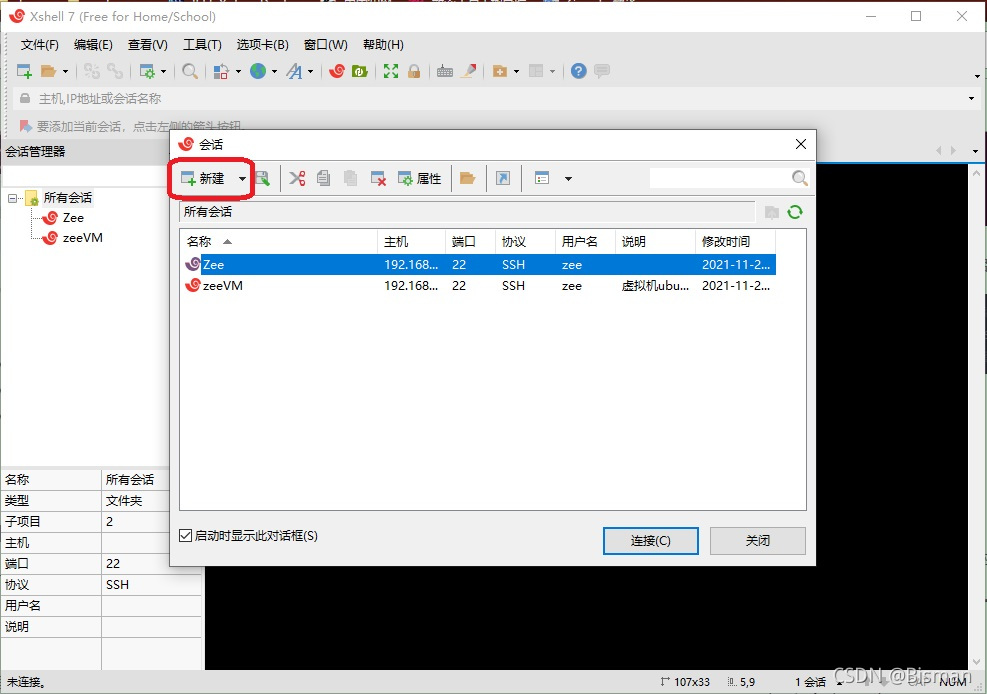The image size is (987, 694).
Task: Click the 所有会话 path field in dialog
Action: point(467,212)
